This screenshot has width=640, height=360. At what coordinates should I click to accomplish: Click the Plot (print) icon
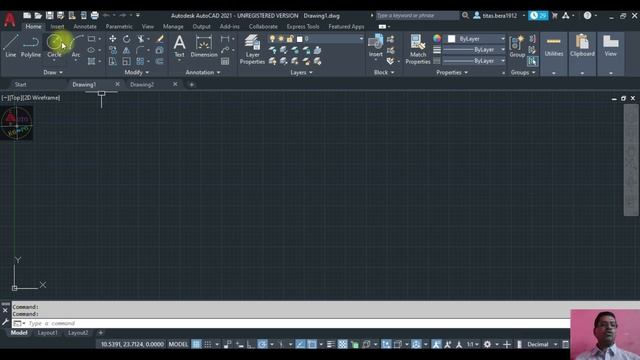point(94,16)
